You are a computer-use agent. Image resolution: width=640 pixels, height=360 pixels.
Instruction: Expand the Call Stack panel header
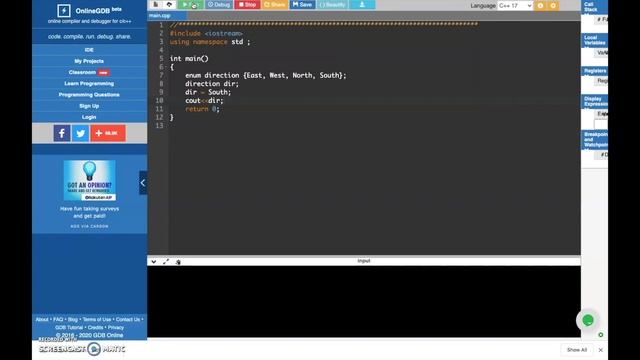[x=595, y=7]
